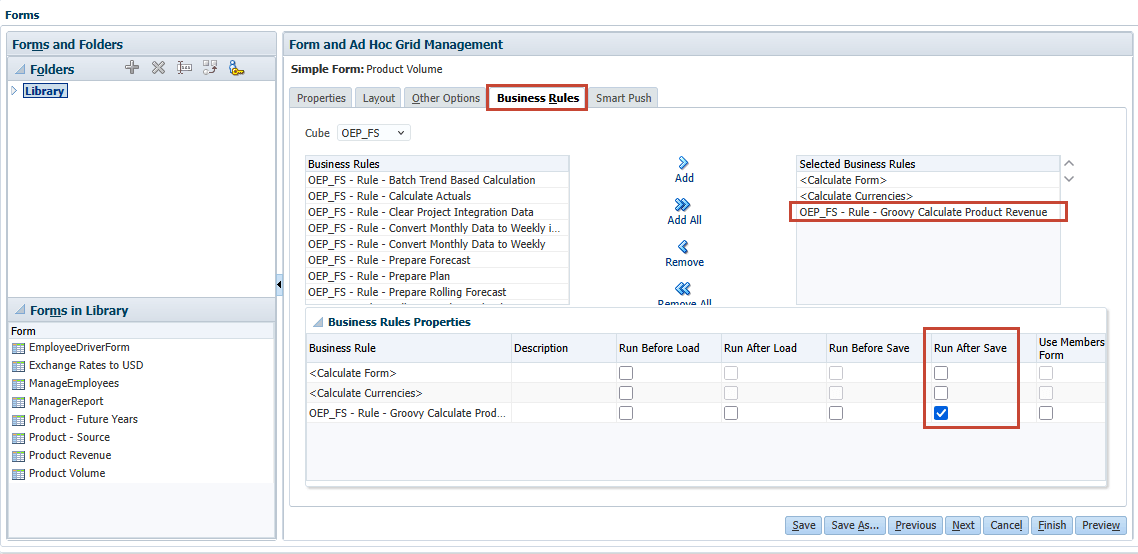Collapse the Forms in Library section
This screenshot has width=1138, height=554.
click(x=20, y=311)
